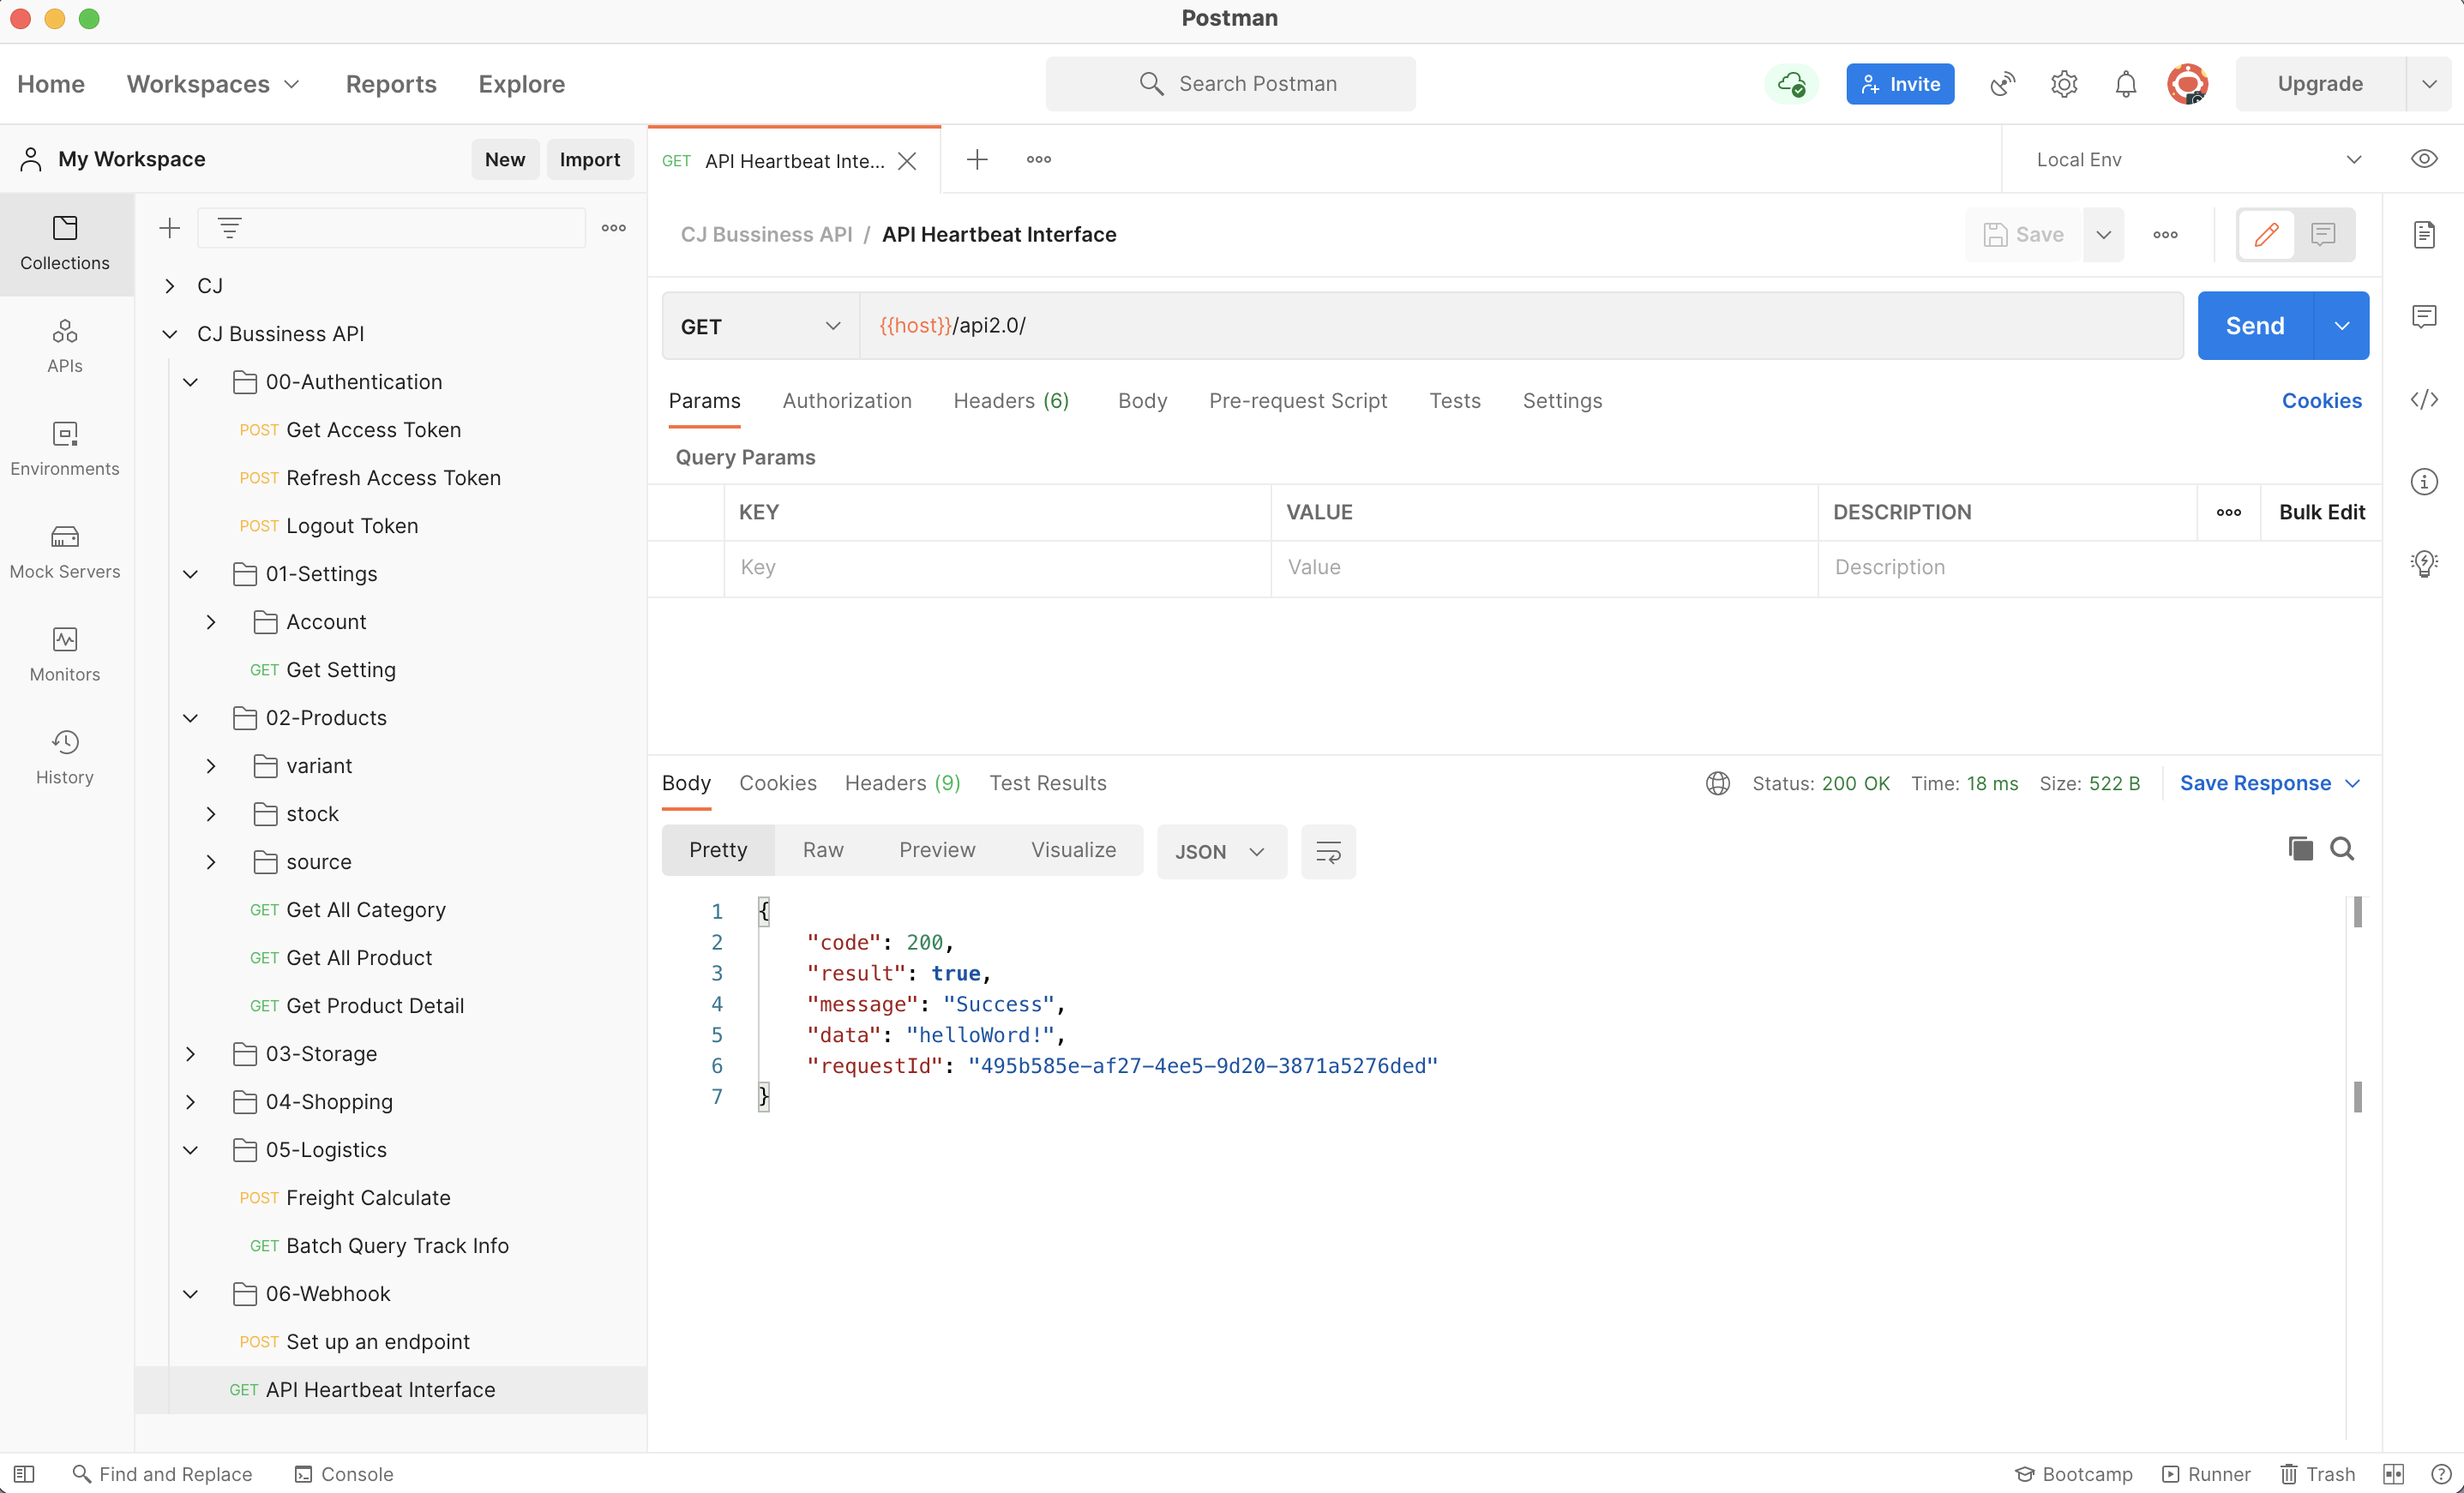Open the user avatar menu

2187,84
